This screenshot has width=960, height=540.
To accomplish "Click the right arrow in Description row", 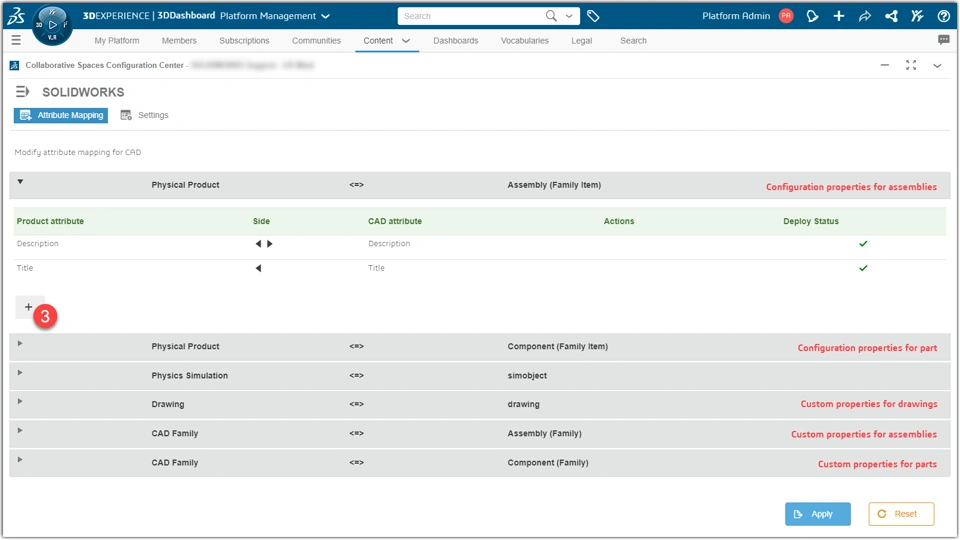I will click(x=270, y=244).
